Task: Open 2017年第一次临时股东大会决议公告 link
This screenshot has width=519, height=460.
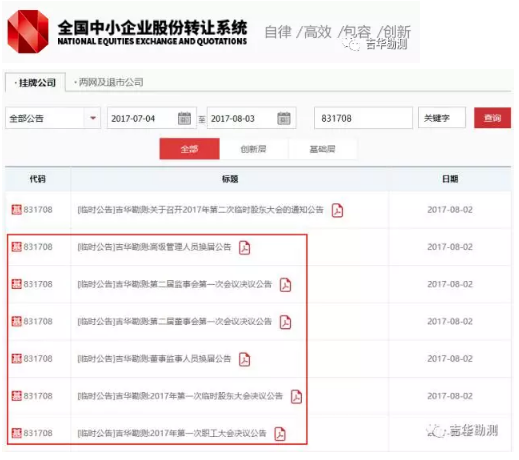Action: 180,396
